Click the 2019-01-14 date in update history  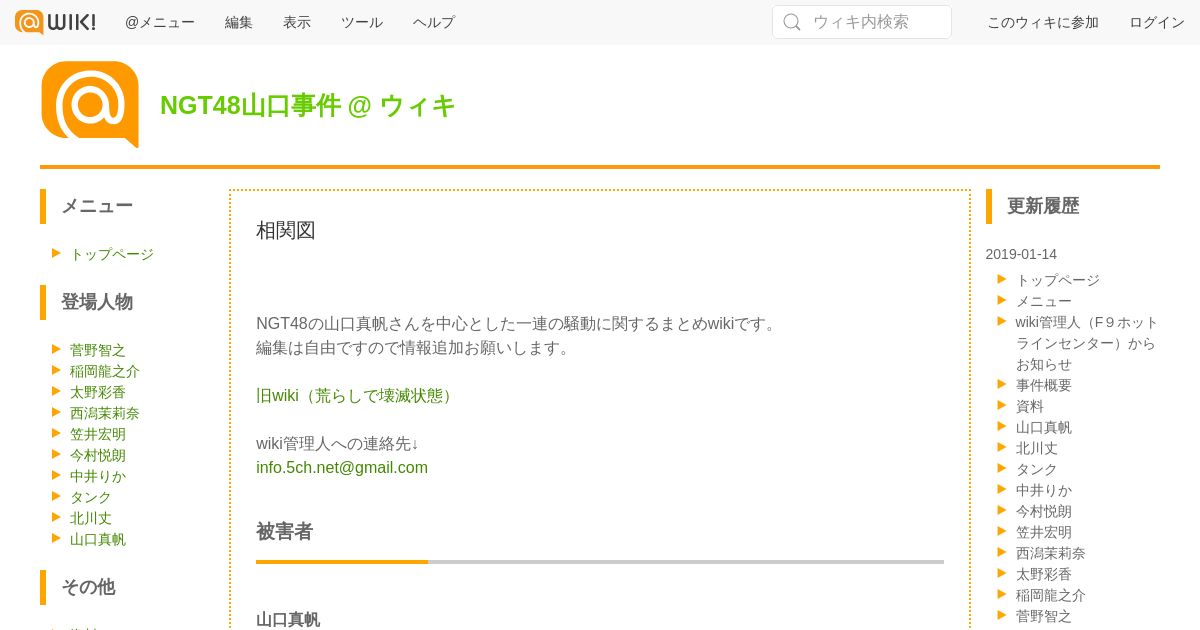coord(1021,254)
